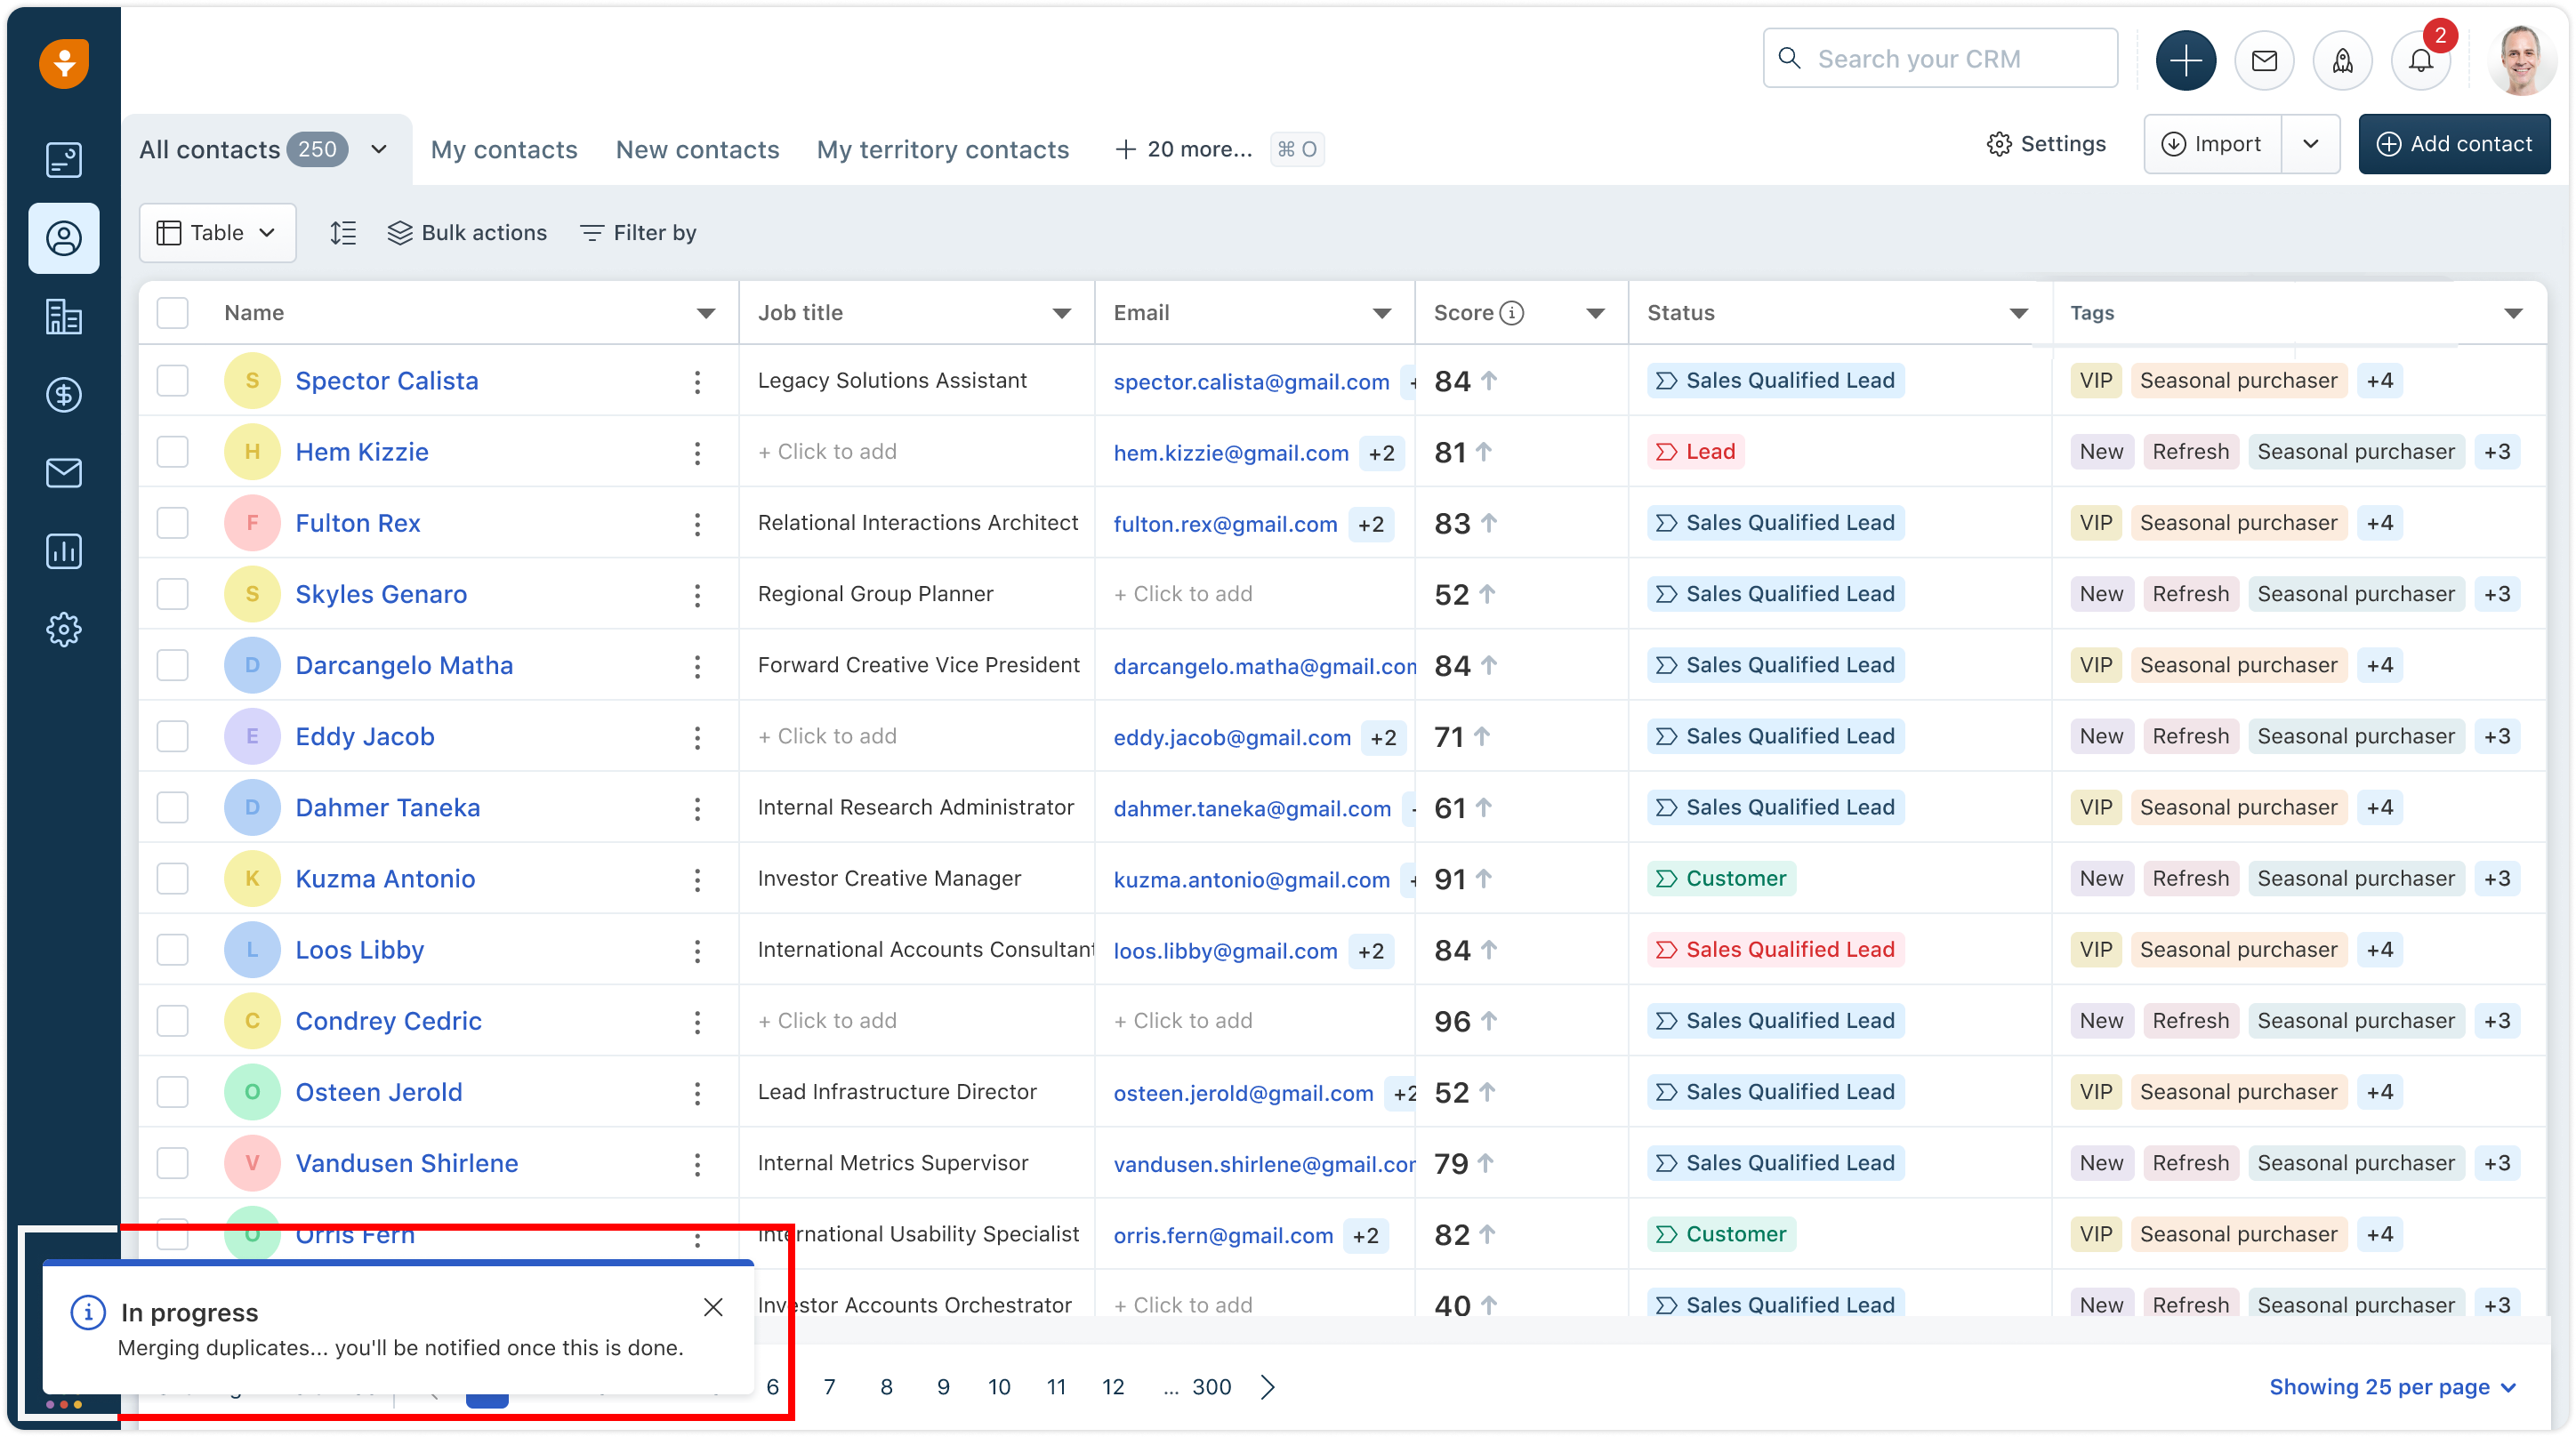2576x1437 pixels.
Task: Open the Contacts sidebar icon
Action: [x=64, y=238]
